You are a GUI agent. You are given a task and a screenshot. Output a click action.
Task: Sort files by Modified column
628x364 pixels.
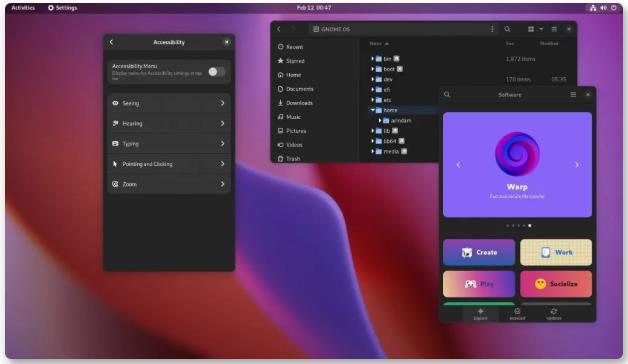[x=549, y=43]
